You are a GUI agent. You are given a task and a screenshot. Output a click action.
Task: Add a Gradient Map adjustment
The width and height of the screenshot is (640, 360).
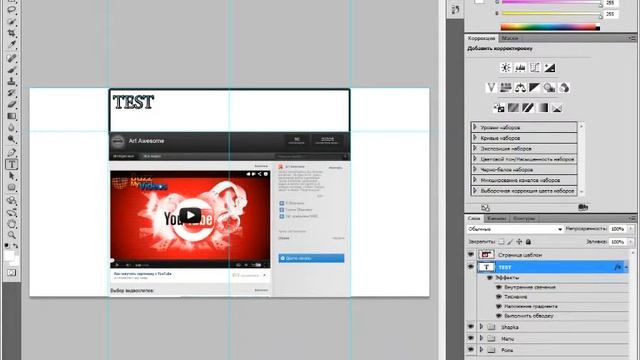click(x=543, y=108)
